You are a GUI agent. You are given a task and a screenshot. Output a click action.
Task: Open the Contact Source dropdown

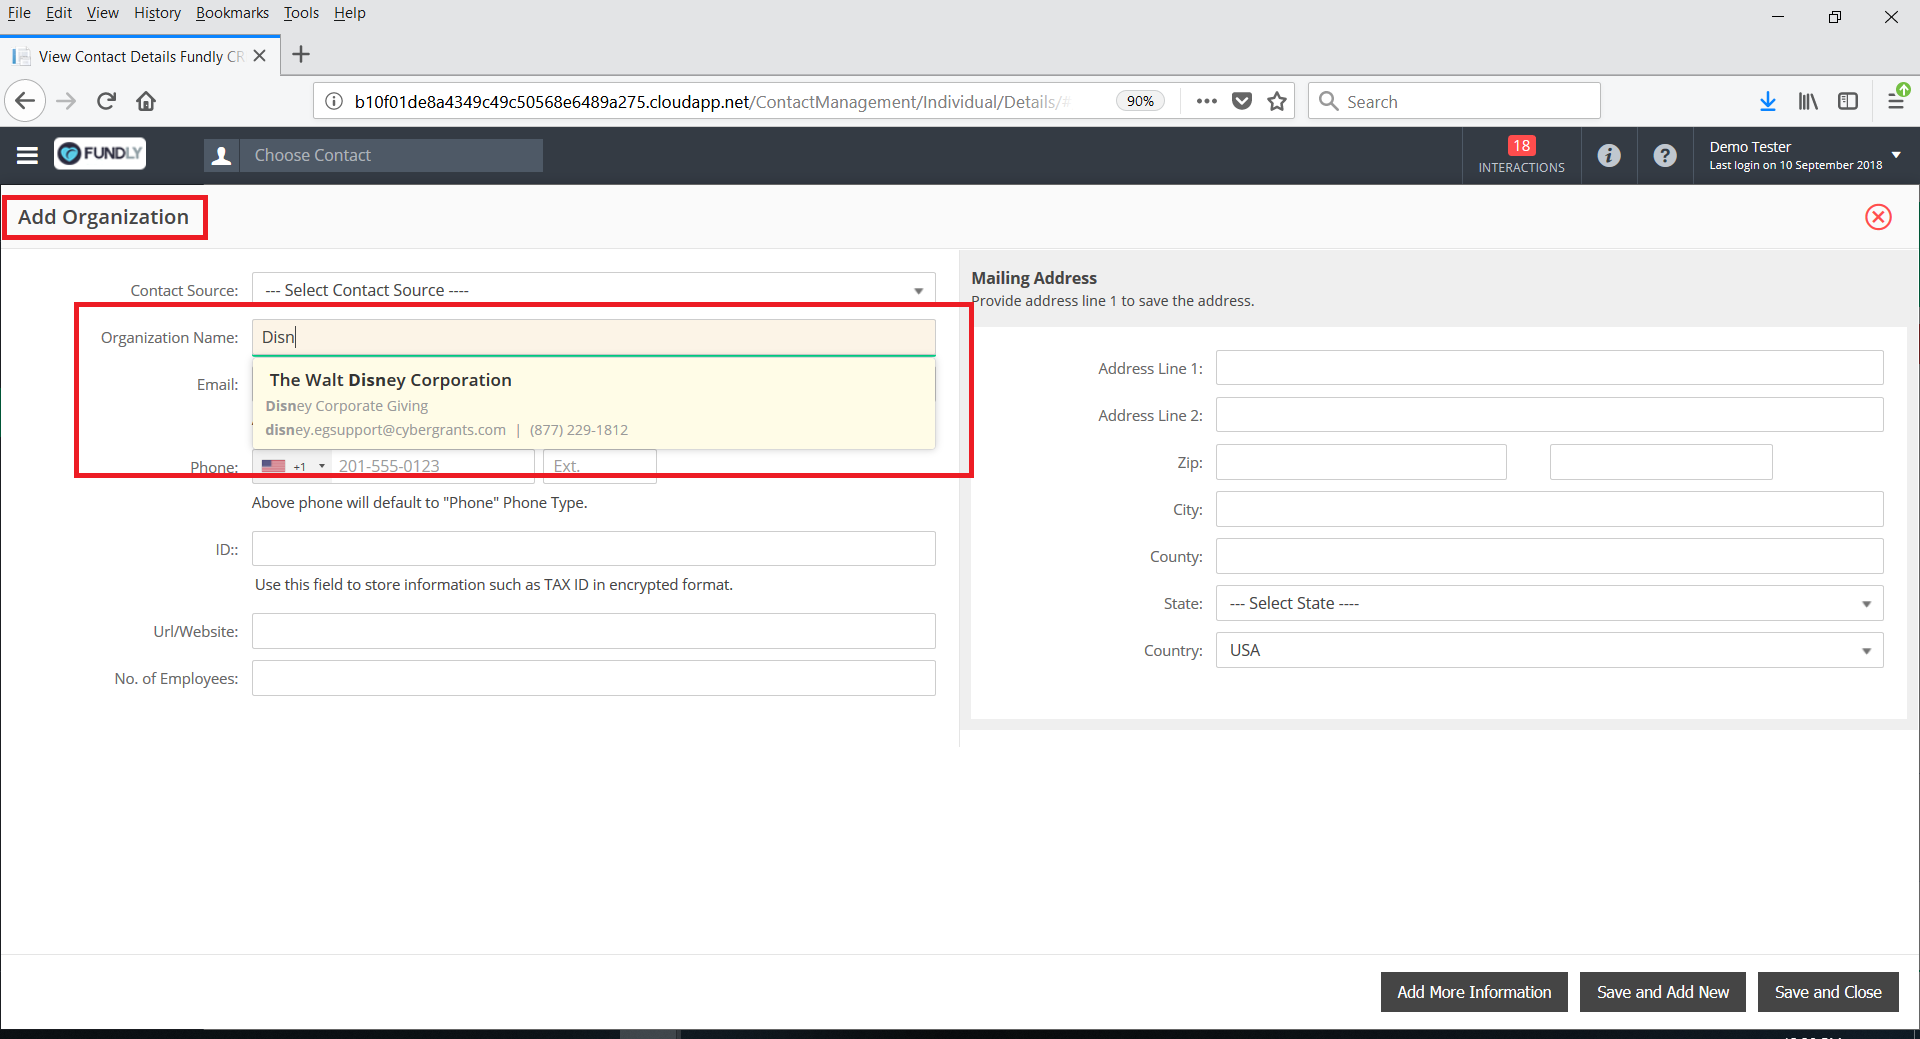point(593,290)
